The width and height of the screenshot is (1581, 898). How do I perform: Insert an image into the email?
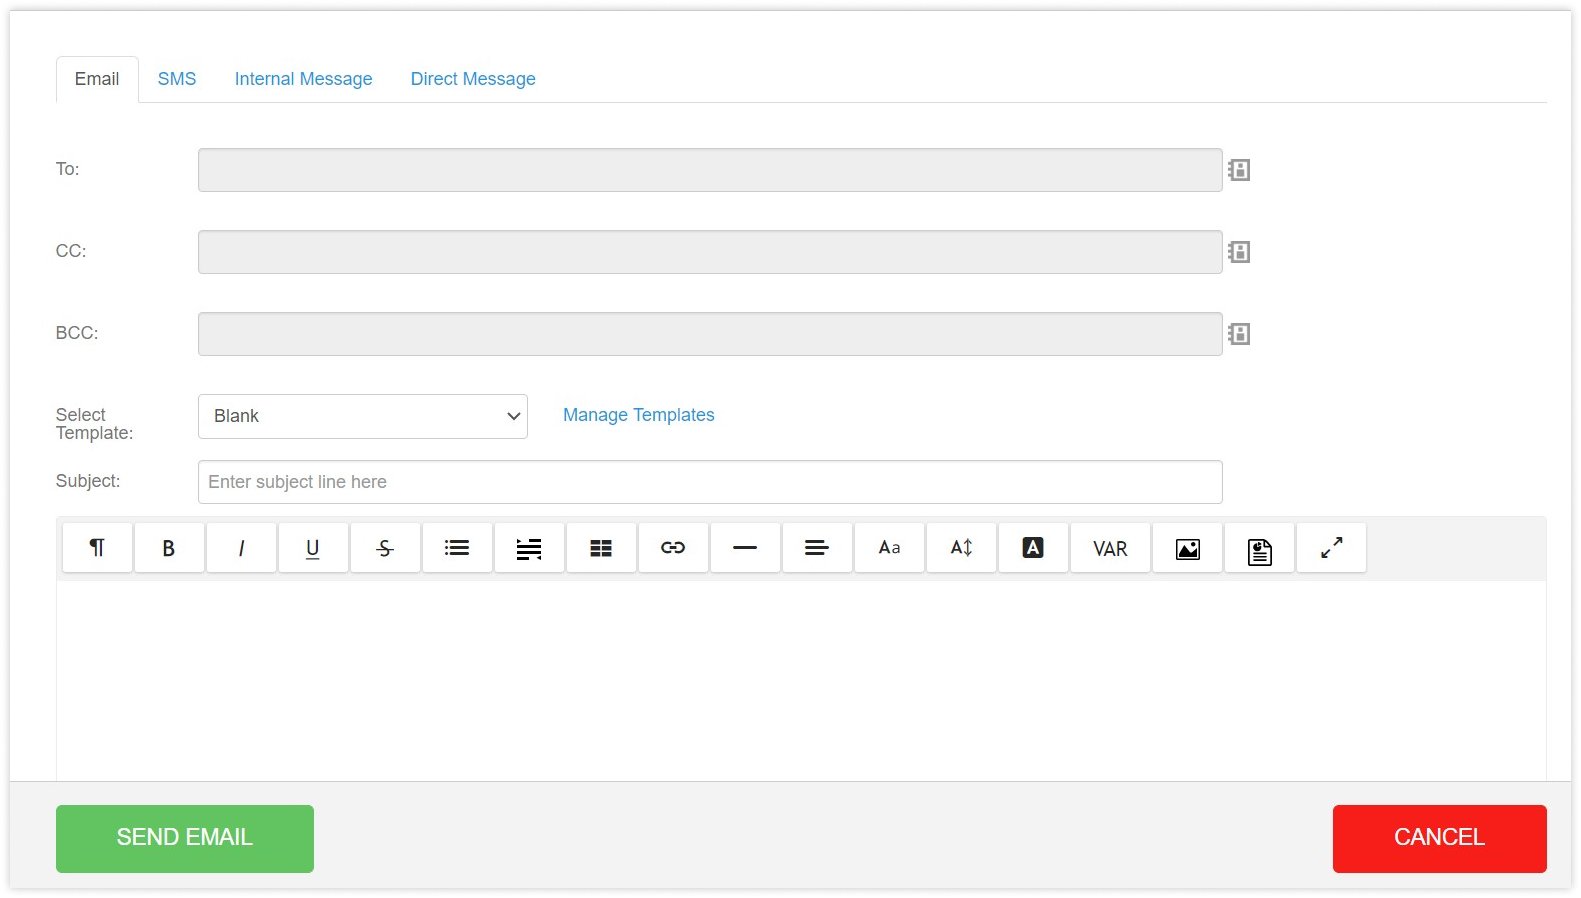click(1188, 548)
